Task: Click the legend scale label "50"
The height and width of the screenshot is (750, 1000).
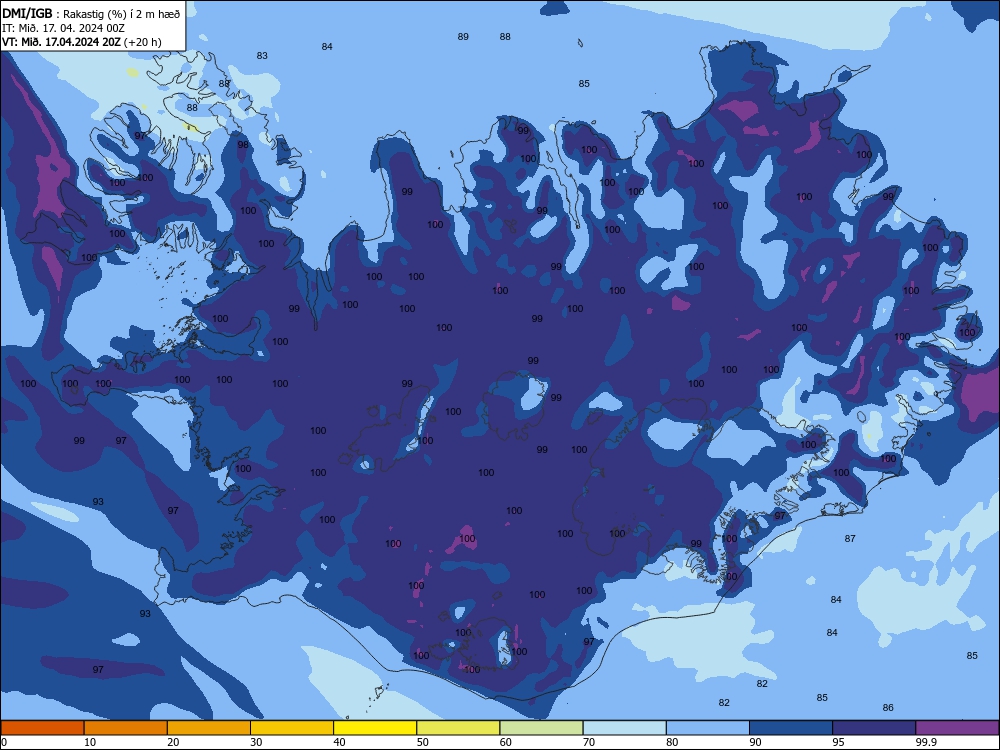Action: click(x=423, y=742)
